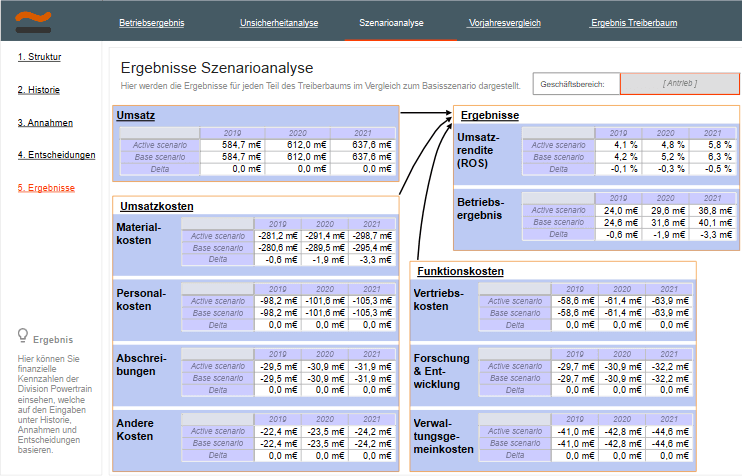Open 3. Annahmen step
This screenshot has width=742, height=476.
(45, 123)
